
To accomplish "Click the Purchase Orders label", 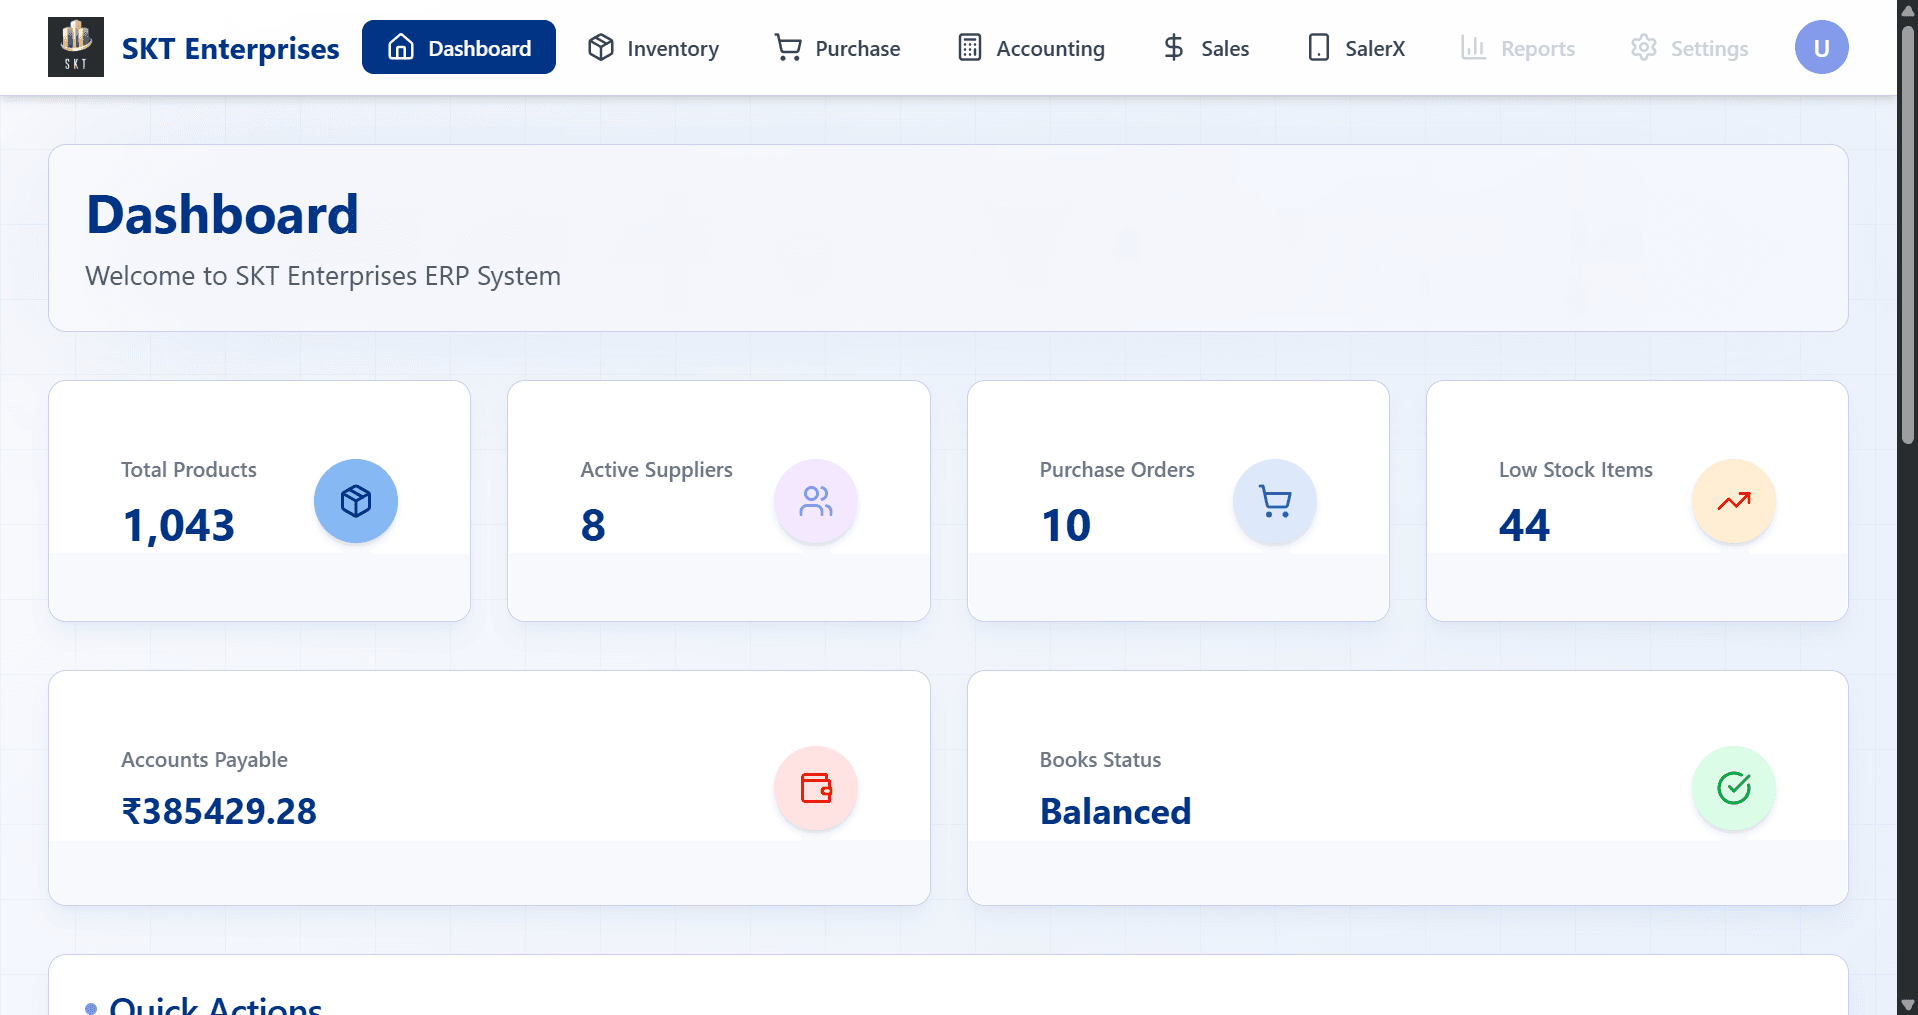I will (1117, 470).
